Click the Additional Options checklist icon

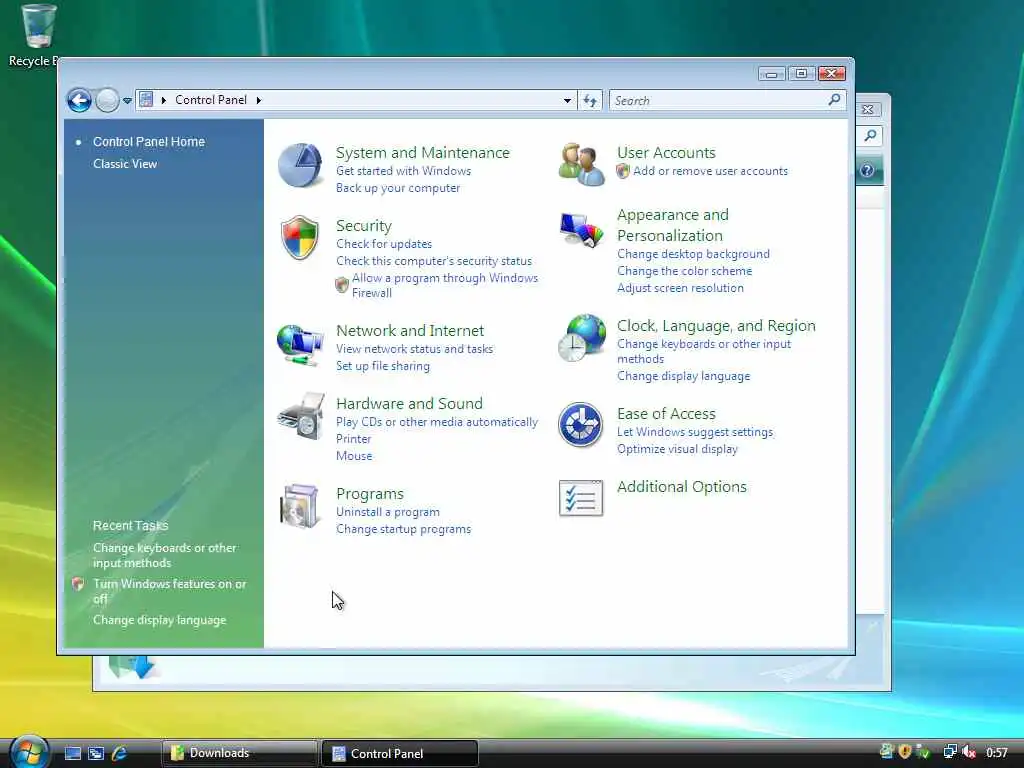[581, 498]
